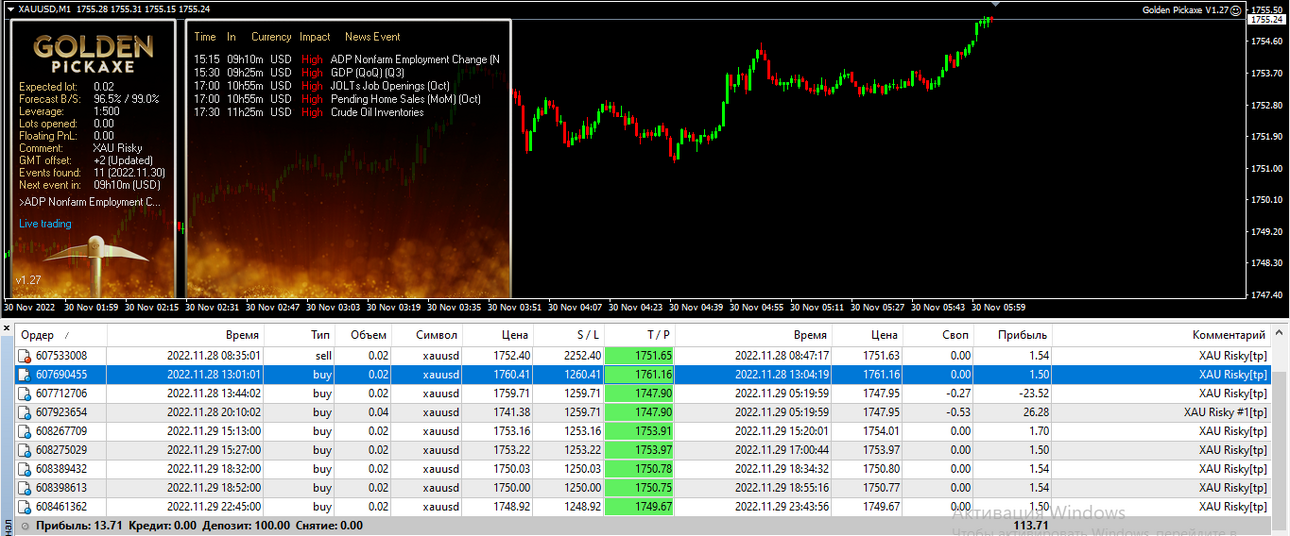Sort by the S / L column header
The image size is (1290, 536).
(x=570, y=335)
